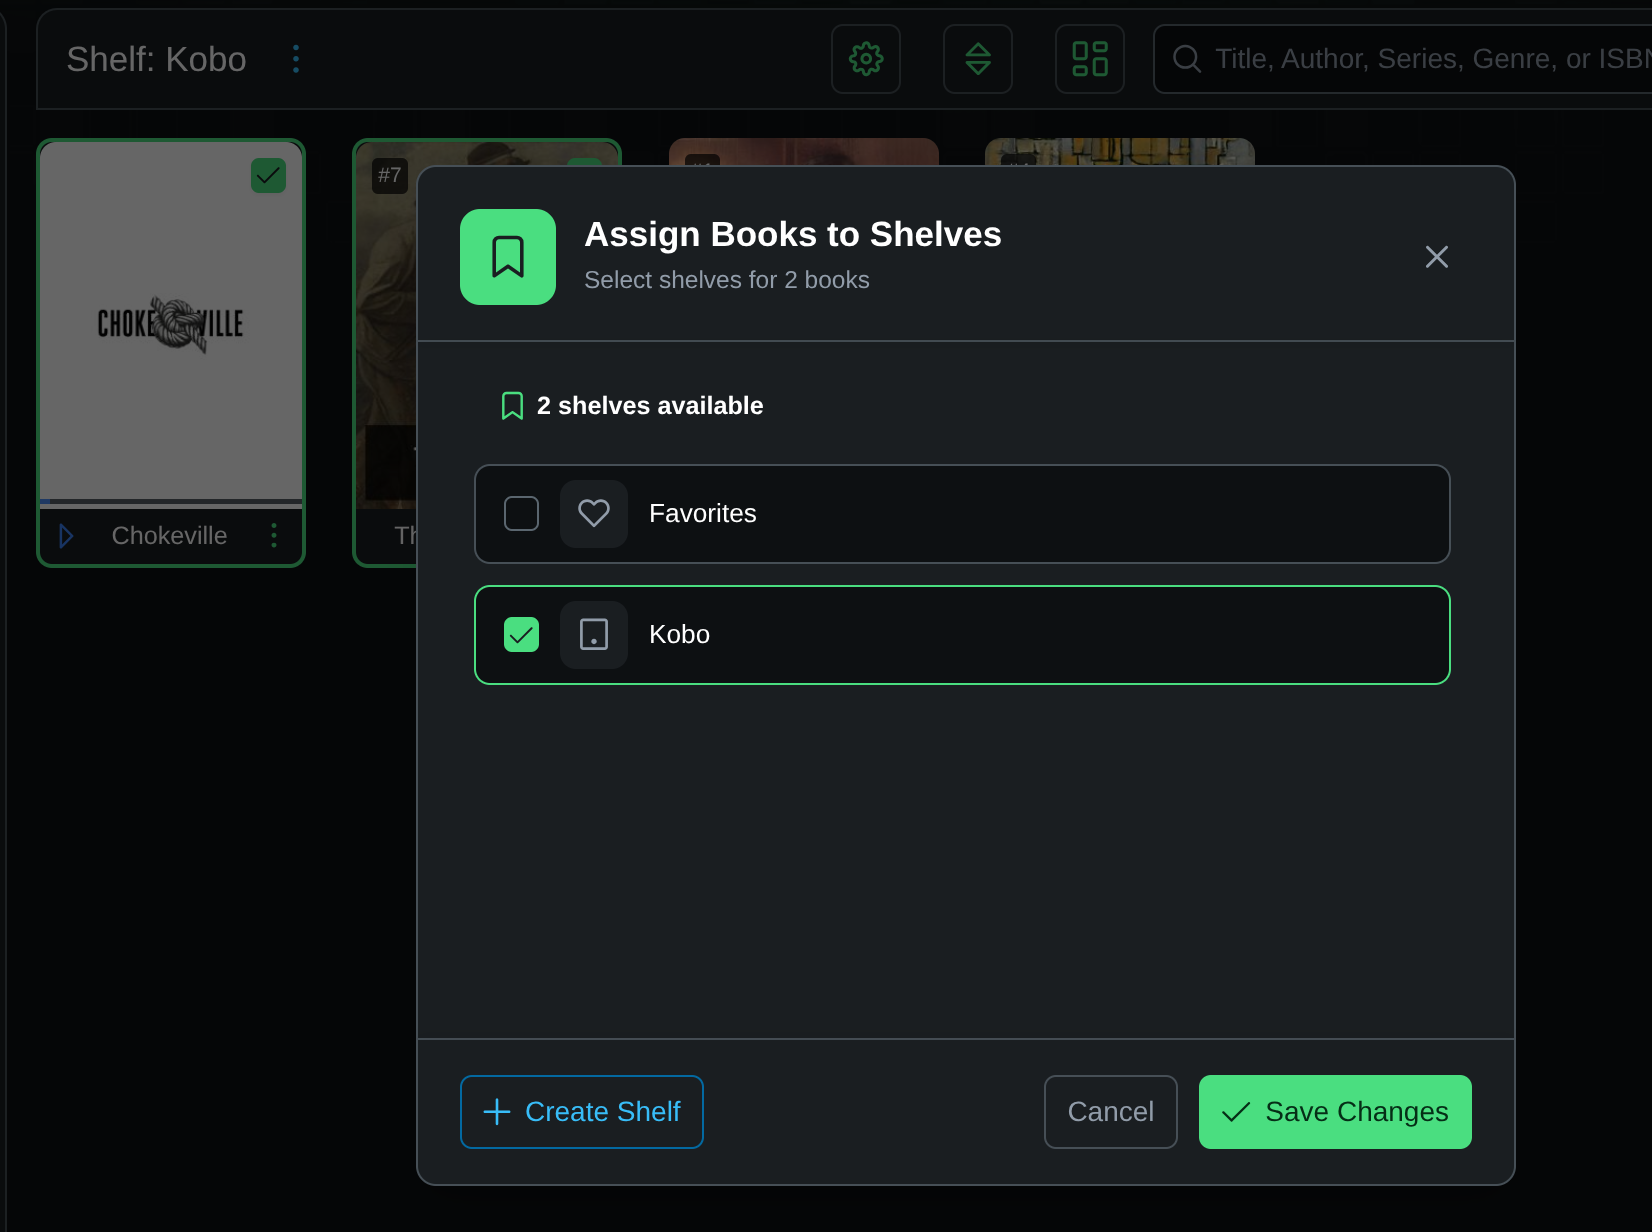Switch to grid view layout icon
The width and height of the screenshot is (1652, 1232).
click(1089, 58)
